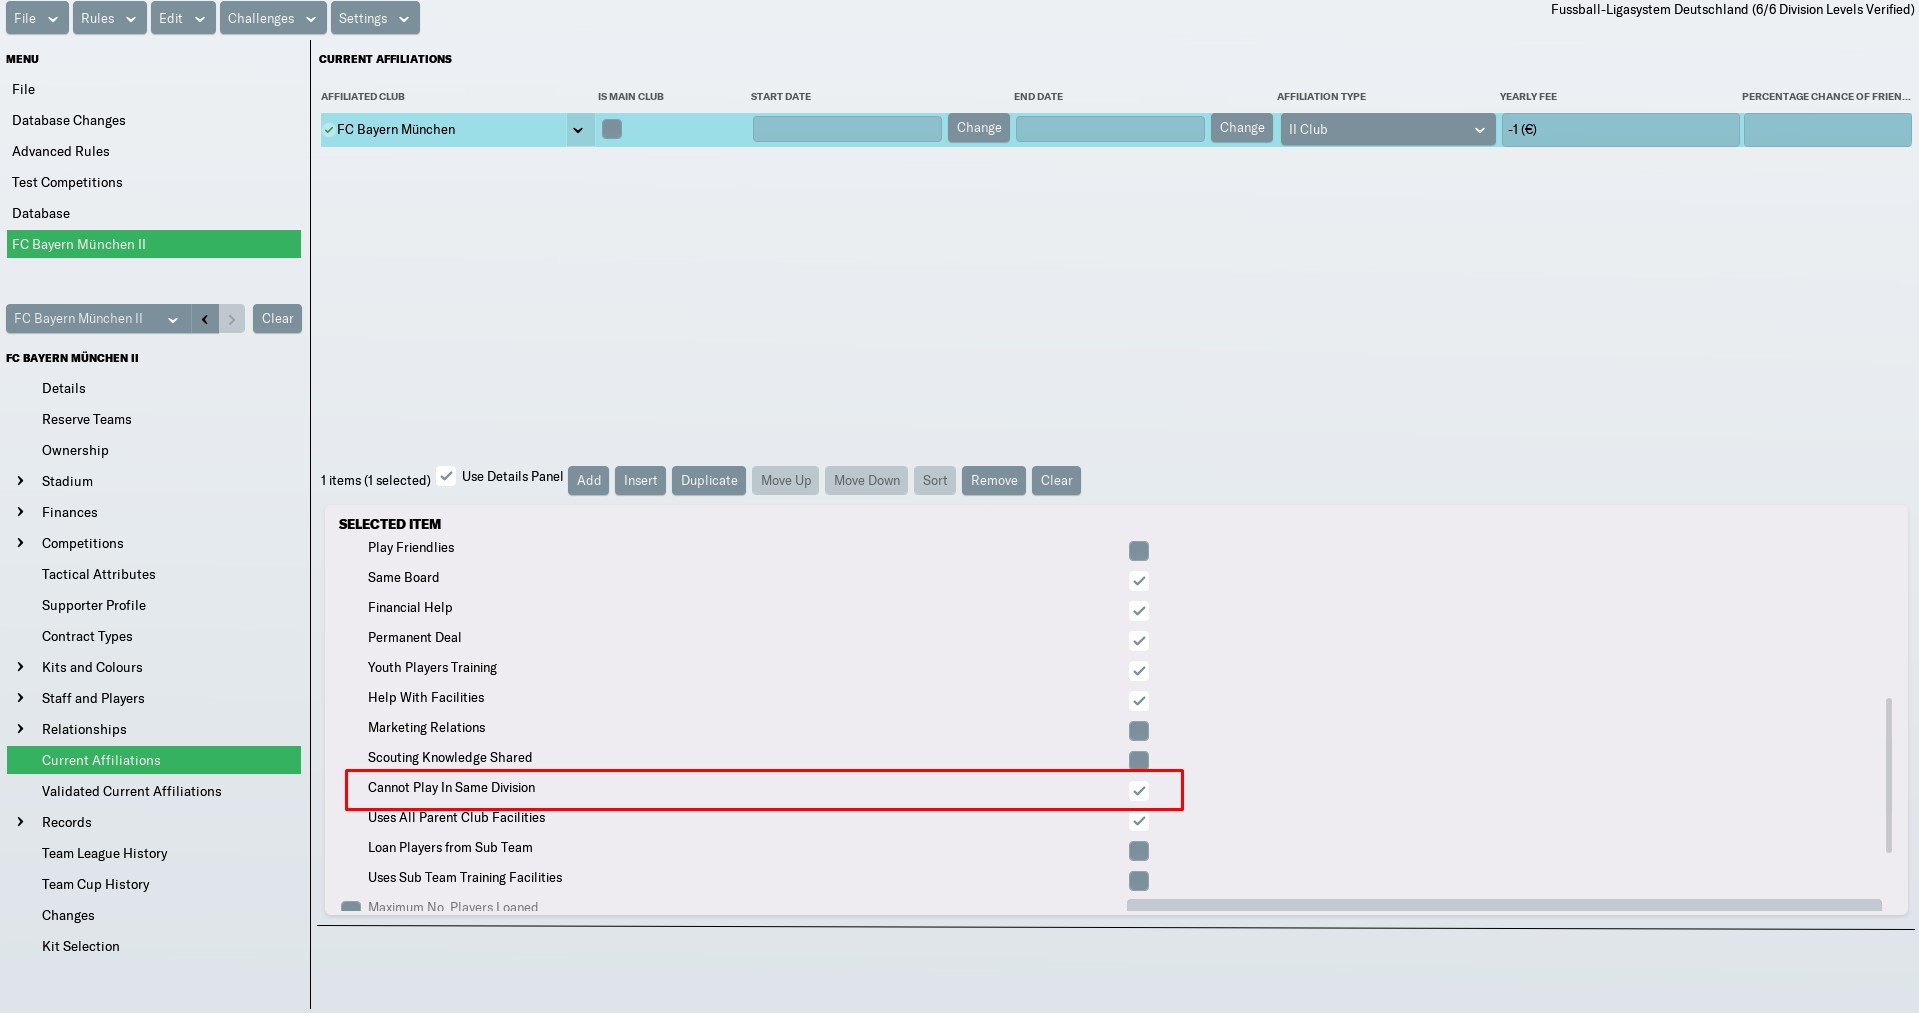Viewport: 1919px width, 1013px height.
Task: Open the FC Bayern München II selector dropdown
Action: tap(98, 319)
